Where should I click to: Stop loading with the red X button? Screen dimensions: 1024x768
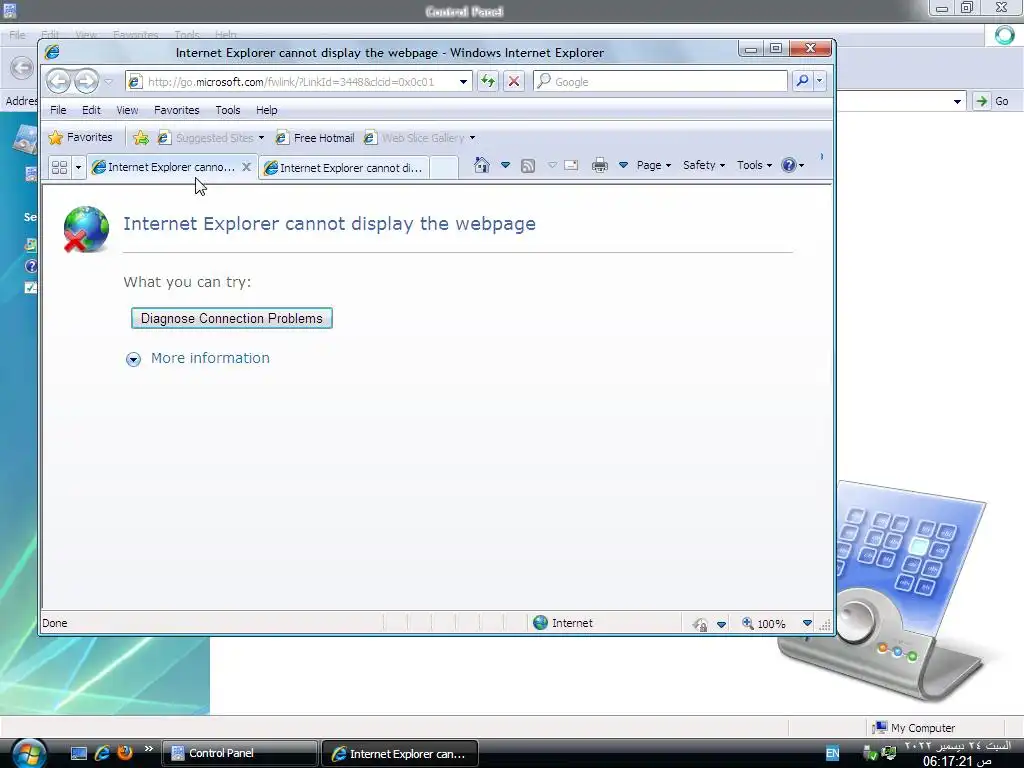point(514,82)
